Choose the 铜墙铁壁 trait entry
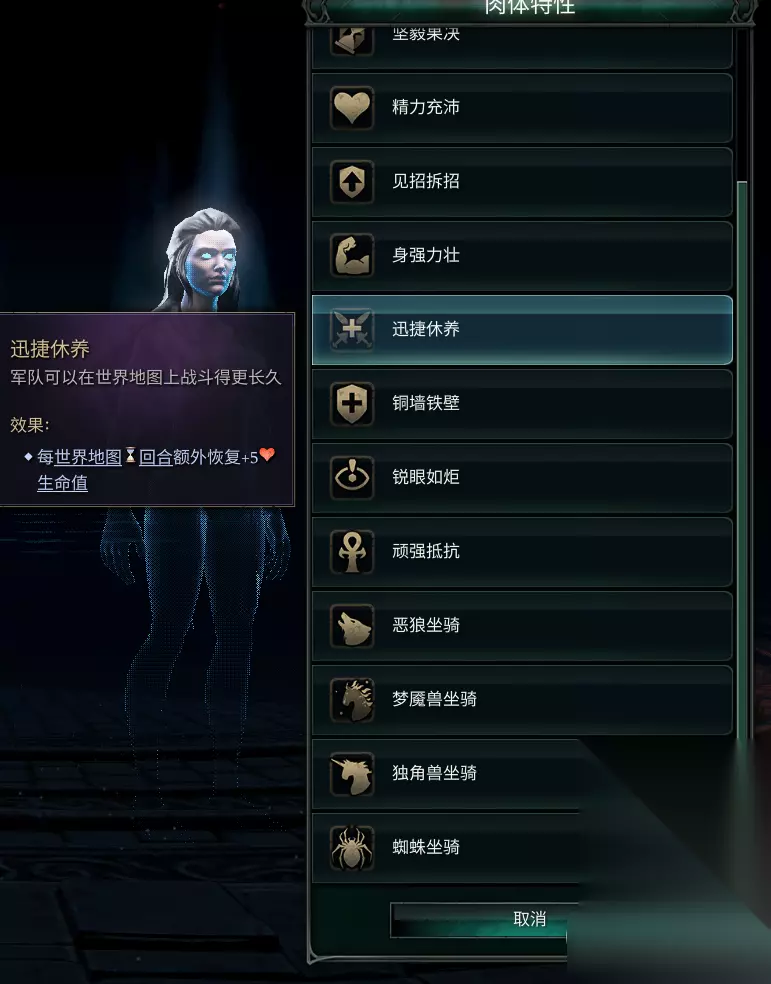Screen dimensions: 771x984 pyautogui.click(x=522, y=404)
